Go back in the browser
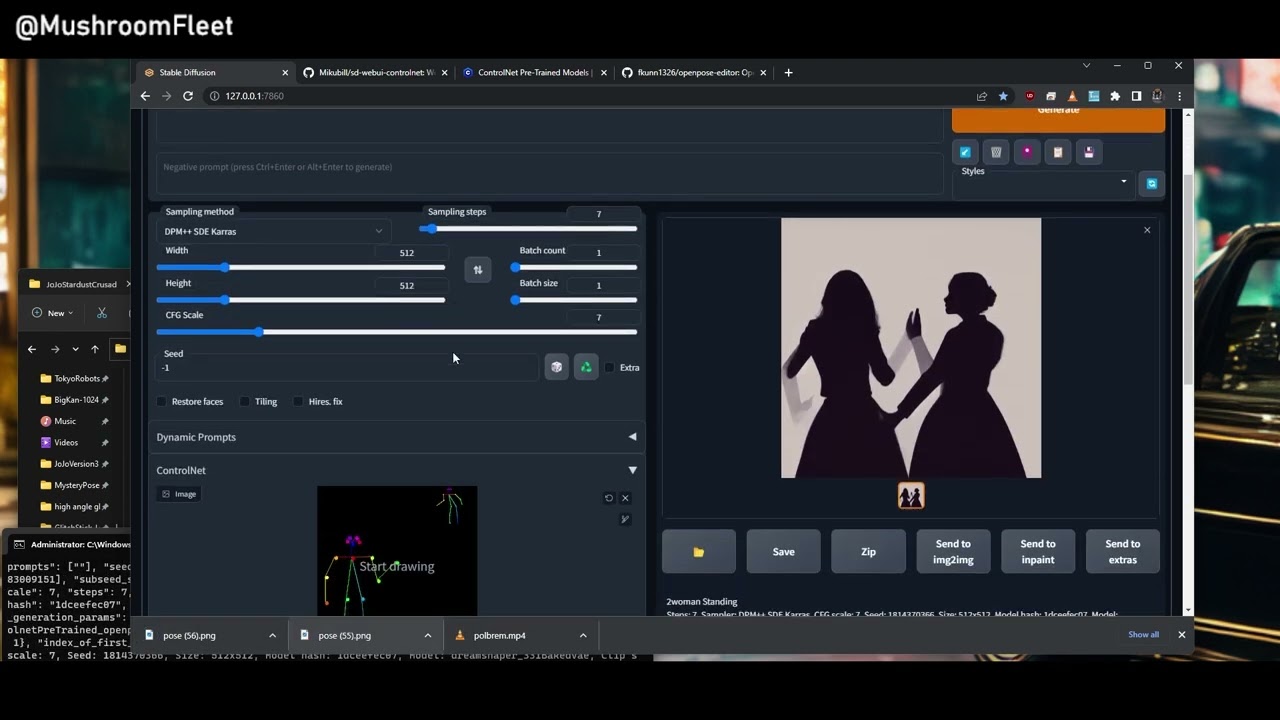 pos(145,96)
